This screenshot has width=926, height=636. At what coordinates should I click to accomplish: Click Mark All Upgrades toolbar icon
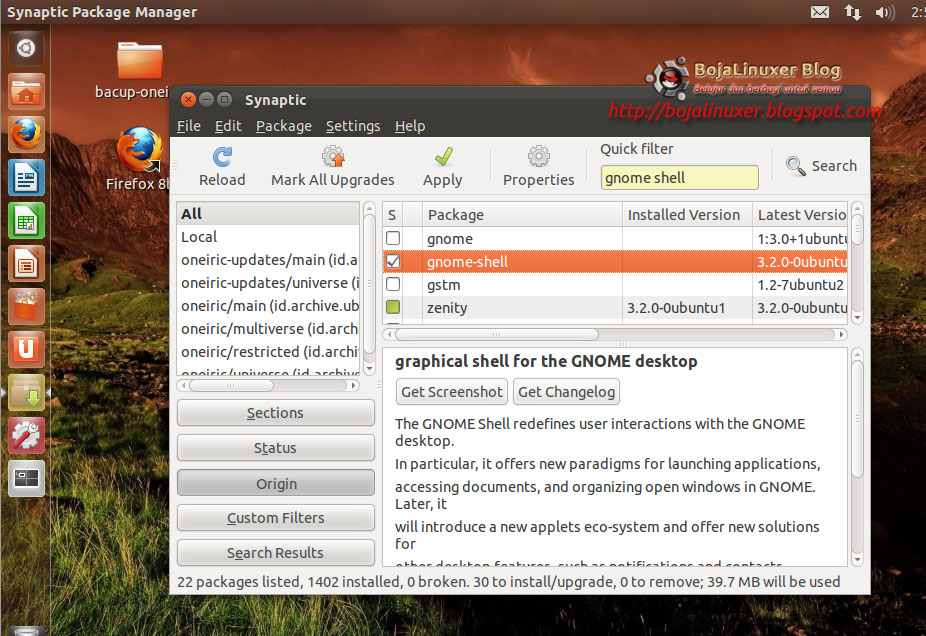point(333,156)
